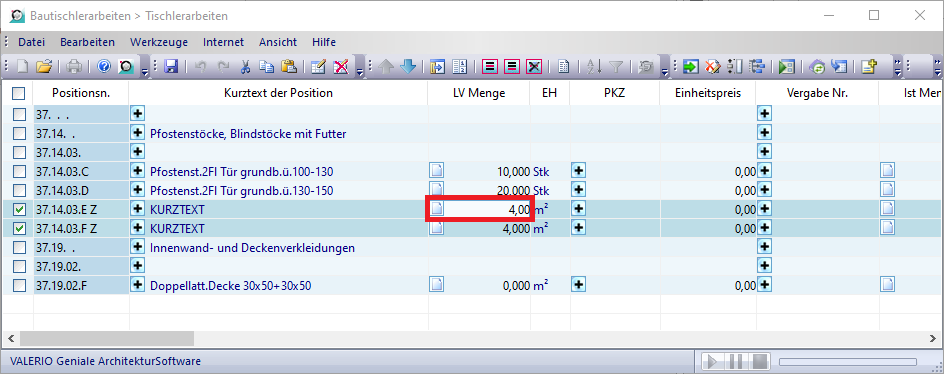
Task: Click the Positionsn. column header
Action: pos(81,93)
